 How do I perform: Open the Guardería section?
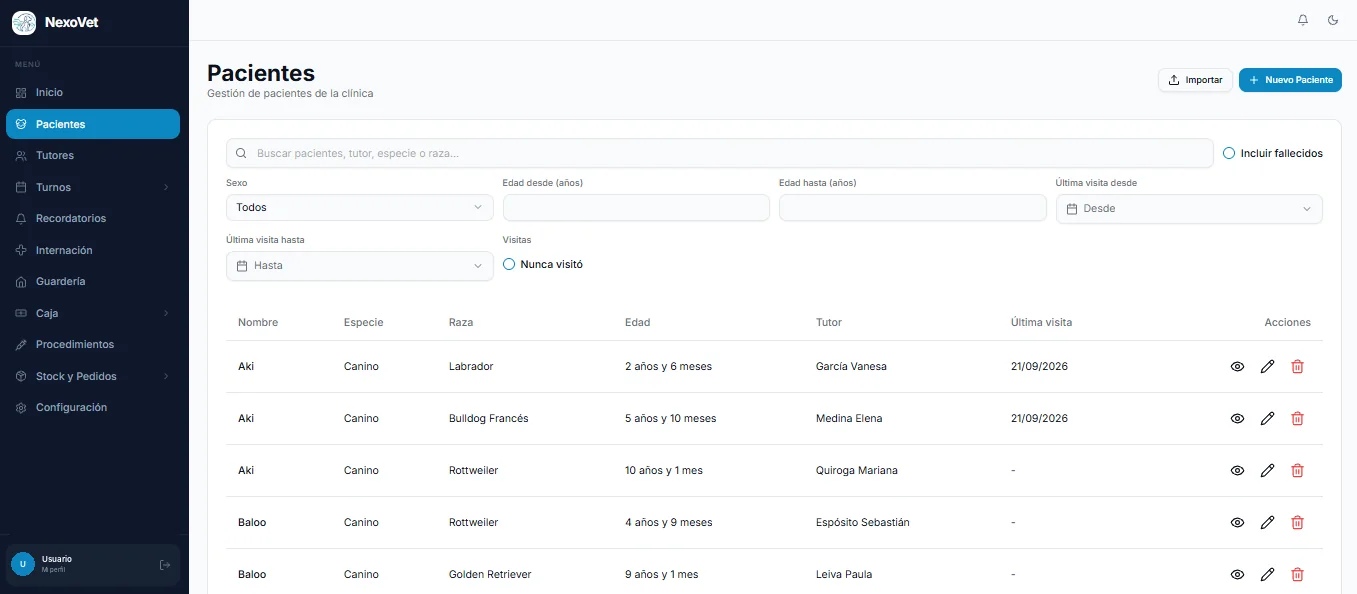pyautogui.click(x=93, y=282)
